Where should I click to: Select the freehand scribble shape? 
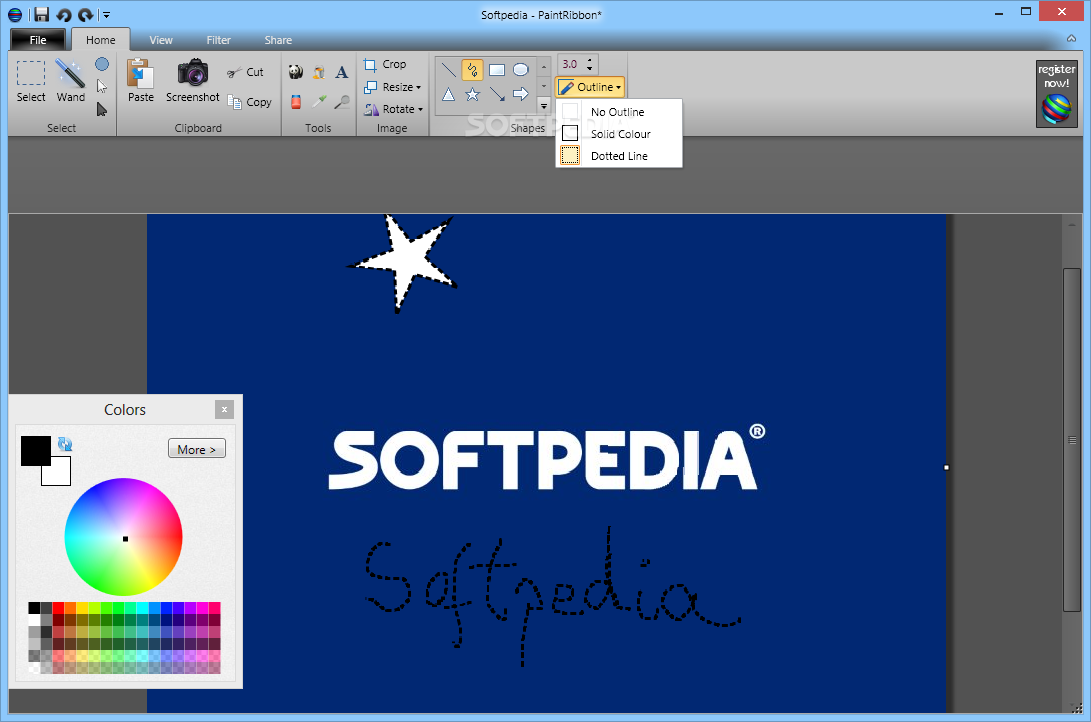(472, 70)
